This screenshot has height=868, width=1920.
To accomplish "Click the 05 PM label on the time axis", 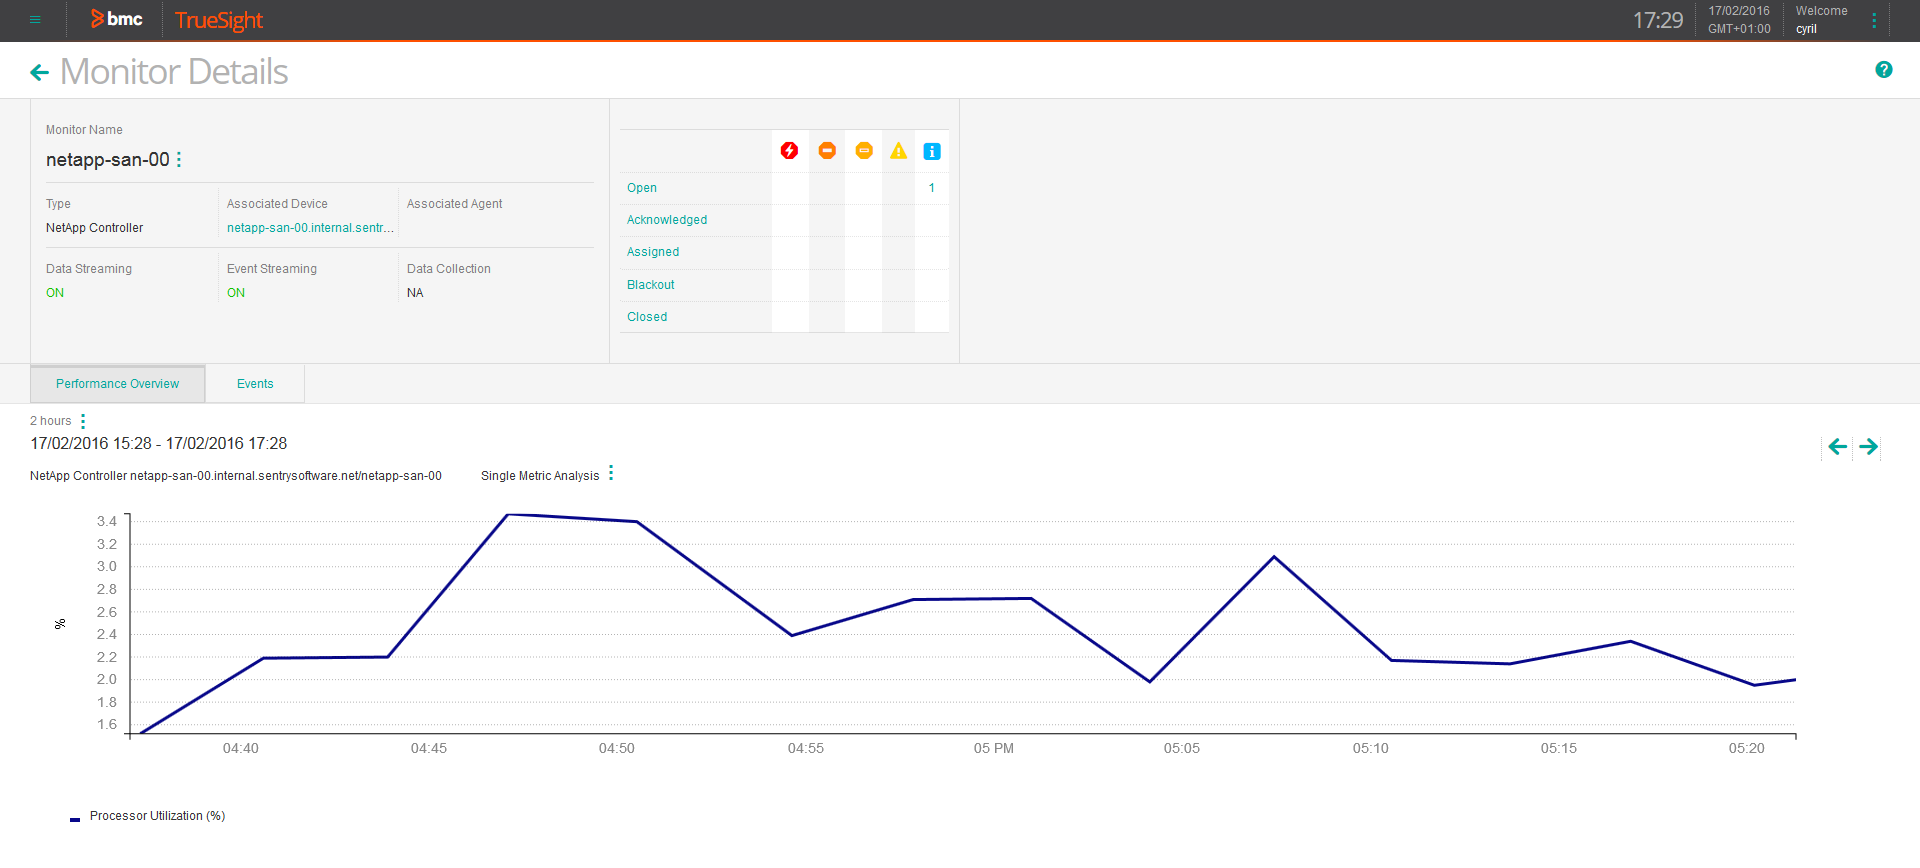I will pyautogui.click(x=994, y=748).
